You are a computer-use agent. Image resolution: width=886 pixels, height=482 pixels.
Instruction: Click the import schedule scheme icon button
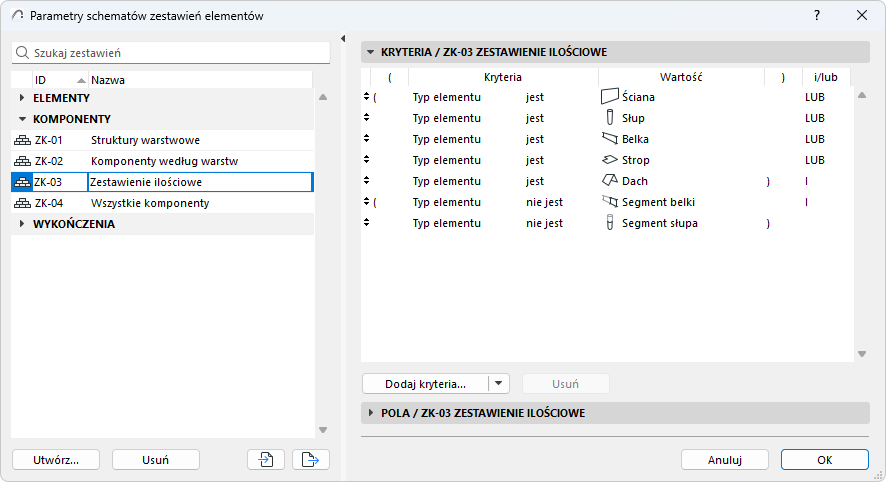(265, 459)
